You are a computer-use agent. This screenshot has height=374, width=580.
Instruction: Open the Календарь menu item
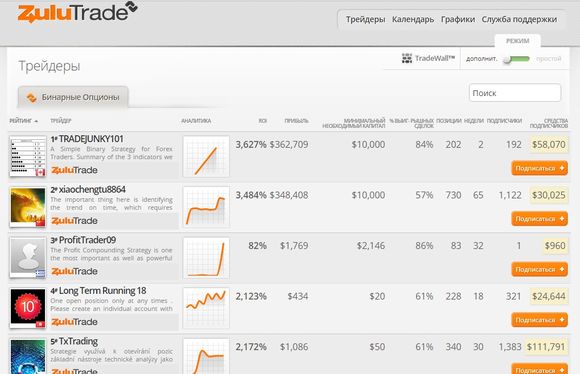(413, 19)
